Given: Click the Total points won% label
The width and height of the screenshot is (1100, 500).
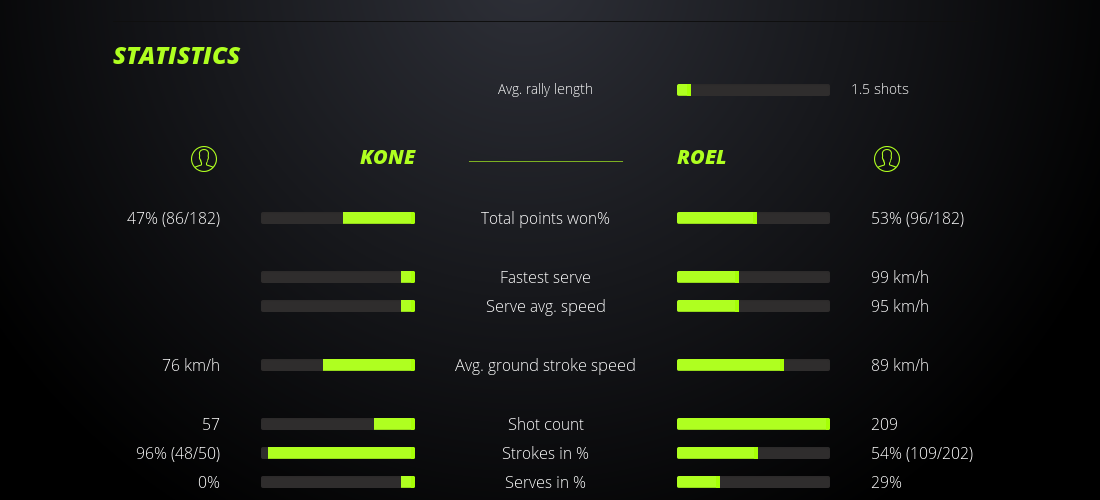Looking at the screenshot, I should (545, 218).
